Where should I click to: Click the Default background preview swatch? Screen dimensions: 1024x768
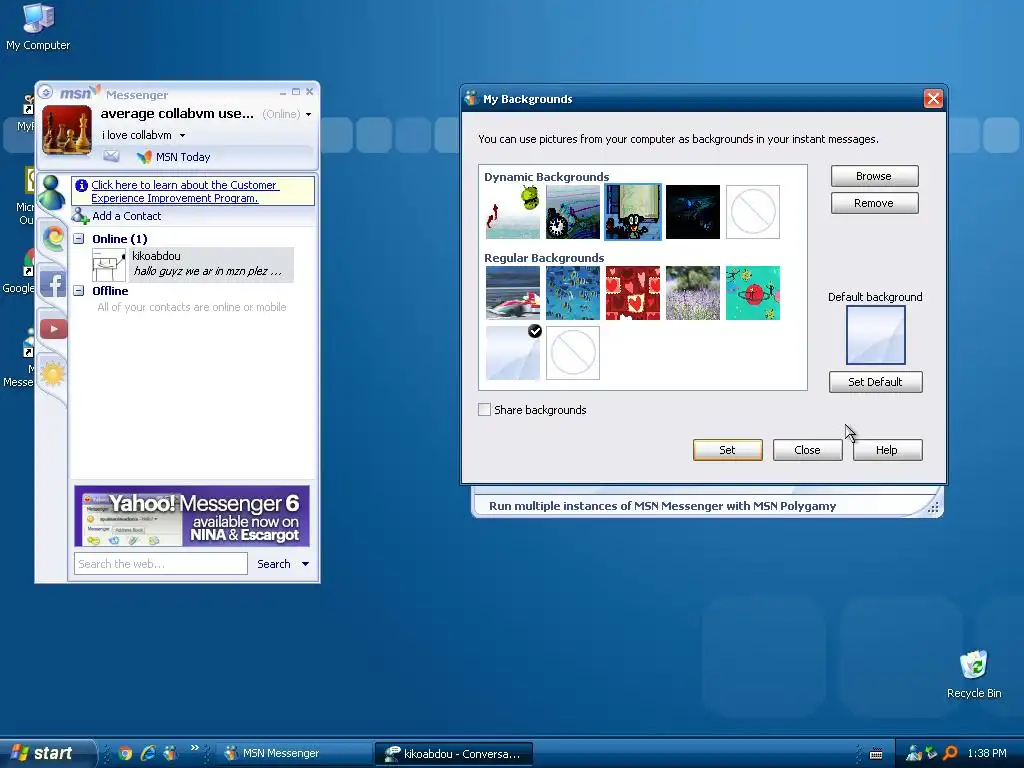(x=876, y=335)
